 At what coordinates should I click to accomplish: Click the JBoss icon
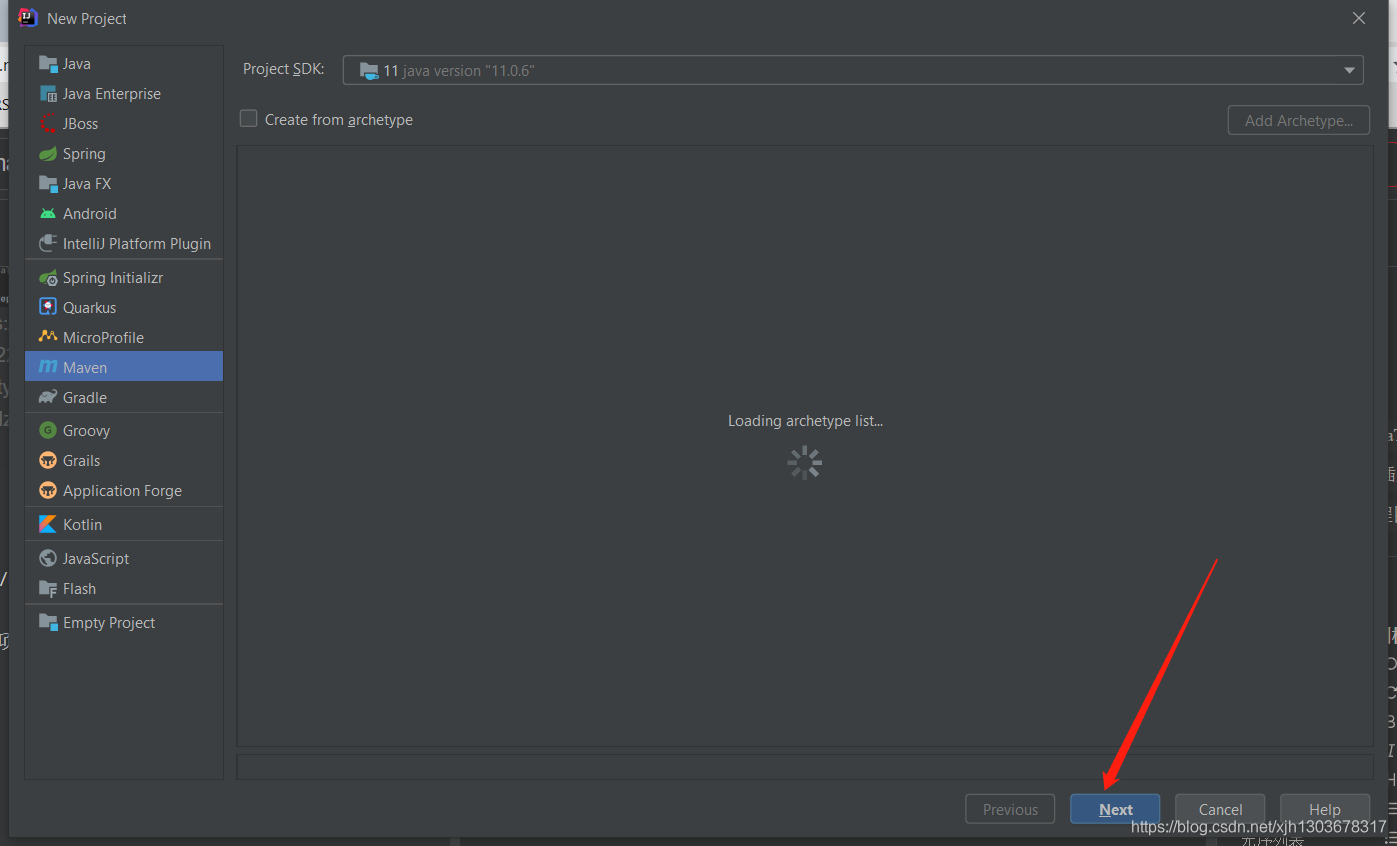[48, 124]
